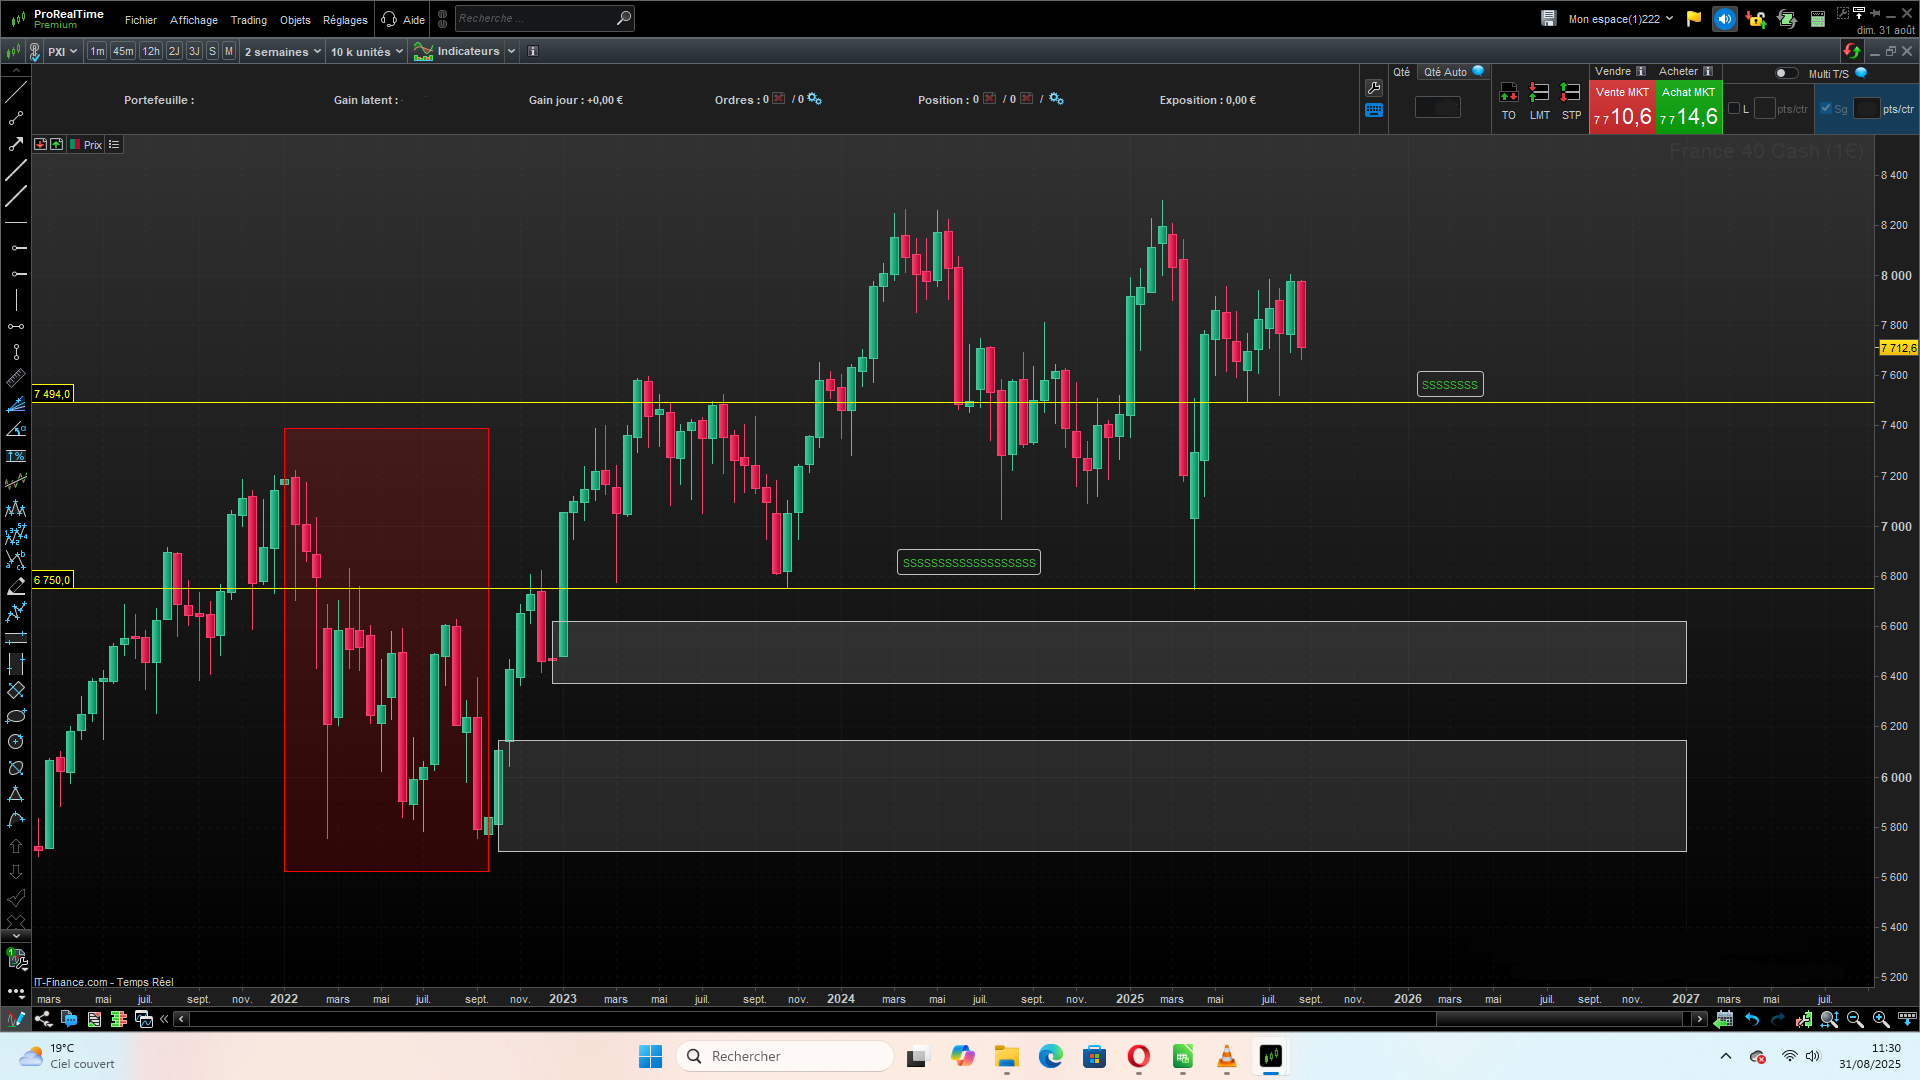1920x1080 pixels.
Task: Open the PXI instrument dropdown
Action: 62,52
